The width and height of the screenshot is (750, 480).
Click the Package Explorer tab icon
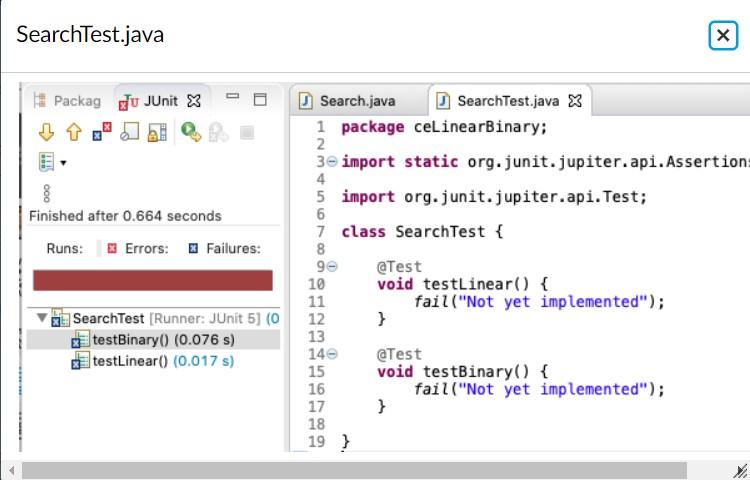pyautogui.click(x=40, y=100)
